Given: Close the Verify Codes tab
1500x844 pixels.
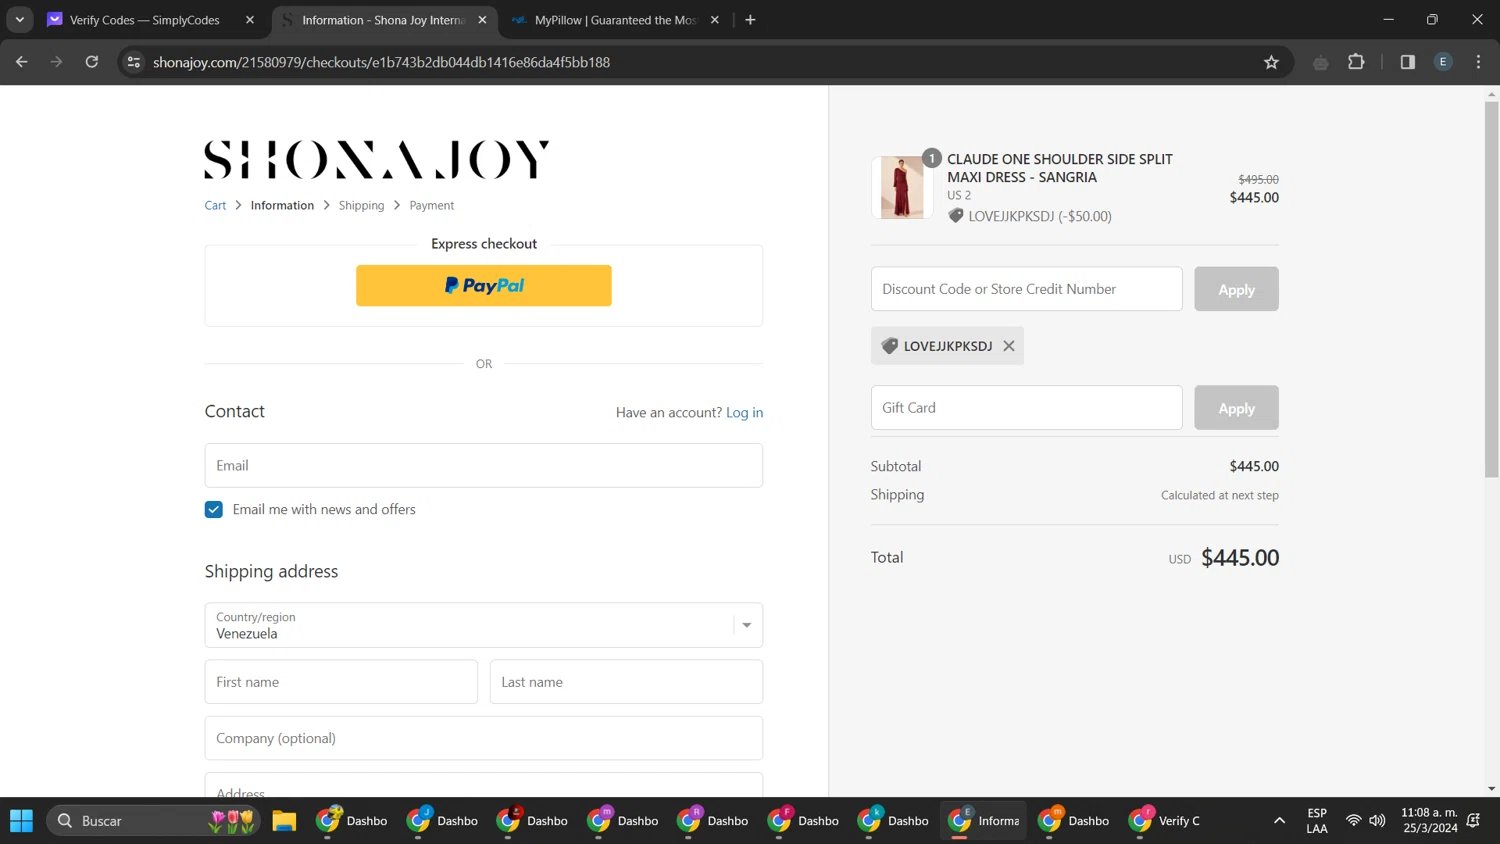Looking at the screenshot, I should (250, 20).
